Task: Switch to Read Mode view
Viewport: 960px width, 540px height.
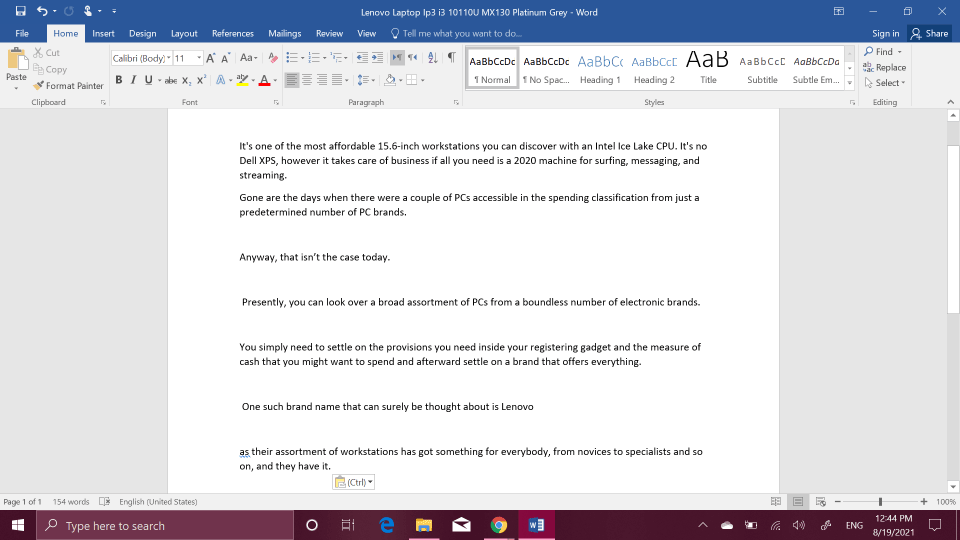Action: pos(776,501)
